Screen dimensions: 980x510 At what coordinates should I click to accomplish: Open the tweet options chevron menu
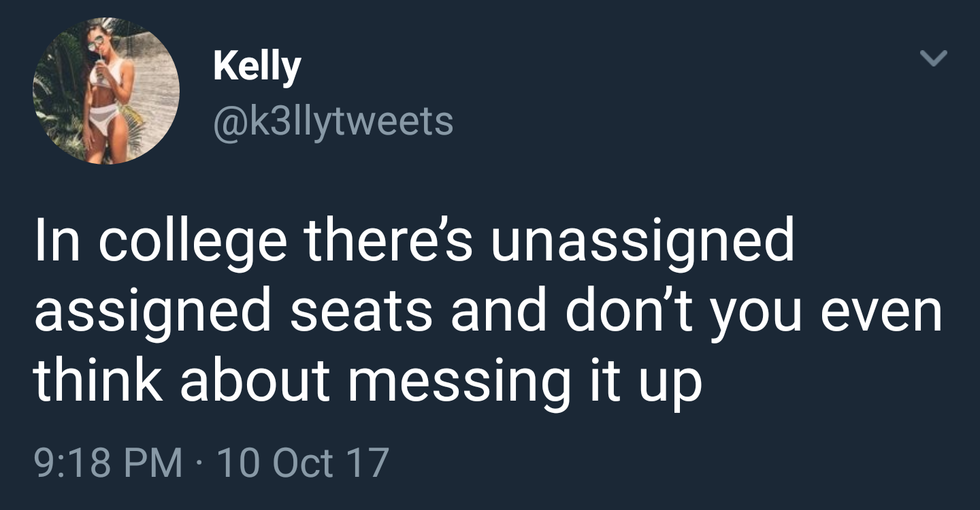tap(932, 62)
